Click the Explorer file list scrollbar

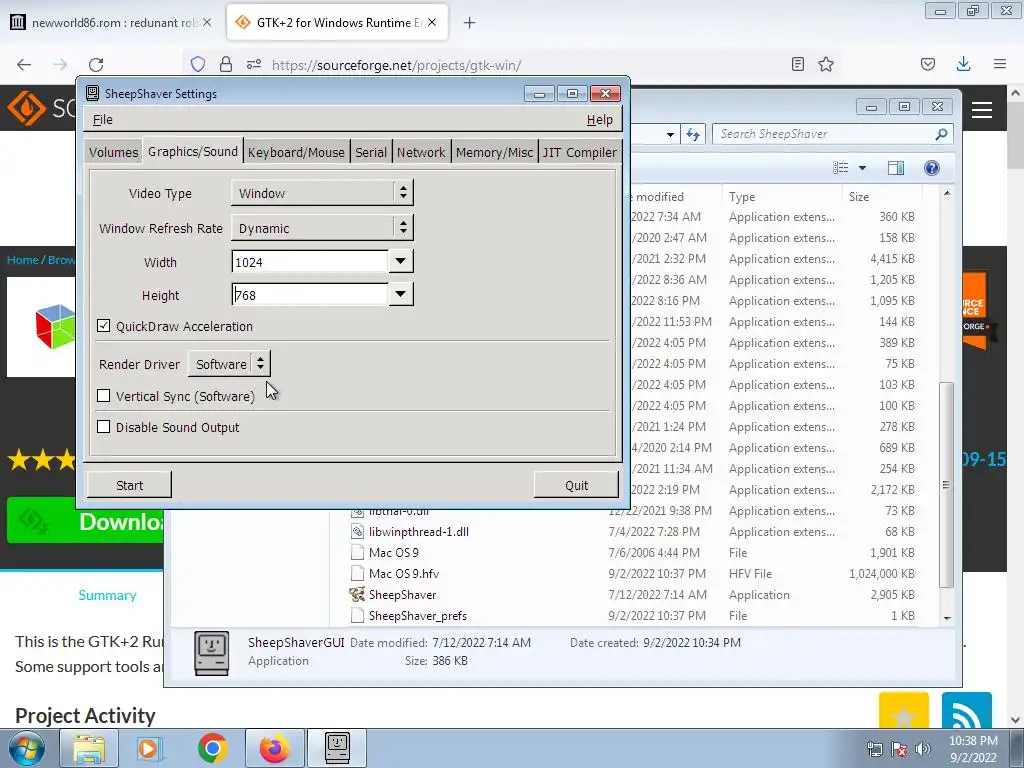tap(946, 485)
